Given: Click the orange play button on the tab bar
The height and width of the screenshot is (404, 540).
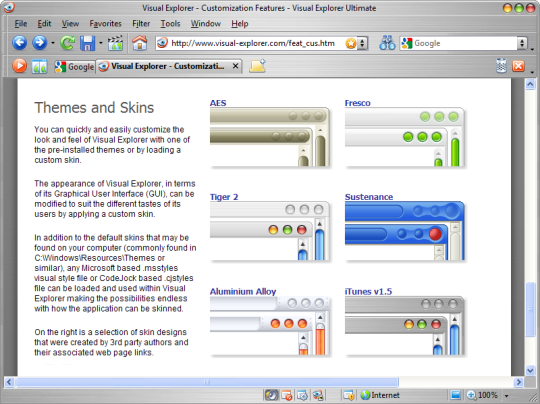Looking at the screenshot, I should (19, 66).
